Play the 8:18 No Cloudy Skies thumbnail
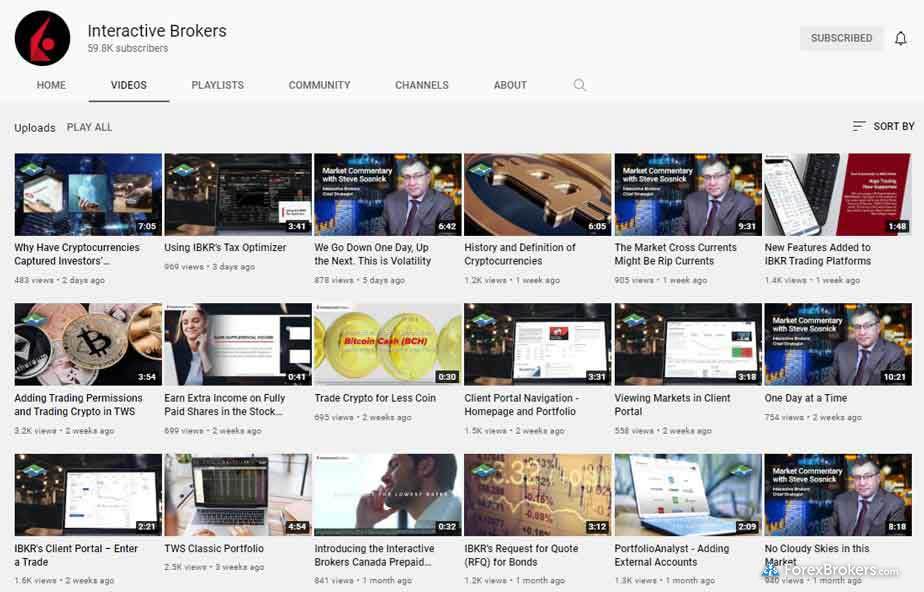Viewport: 924px width, 592px height. [838, 495]
